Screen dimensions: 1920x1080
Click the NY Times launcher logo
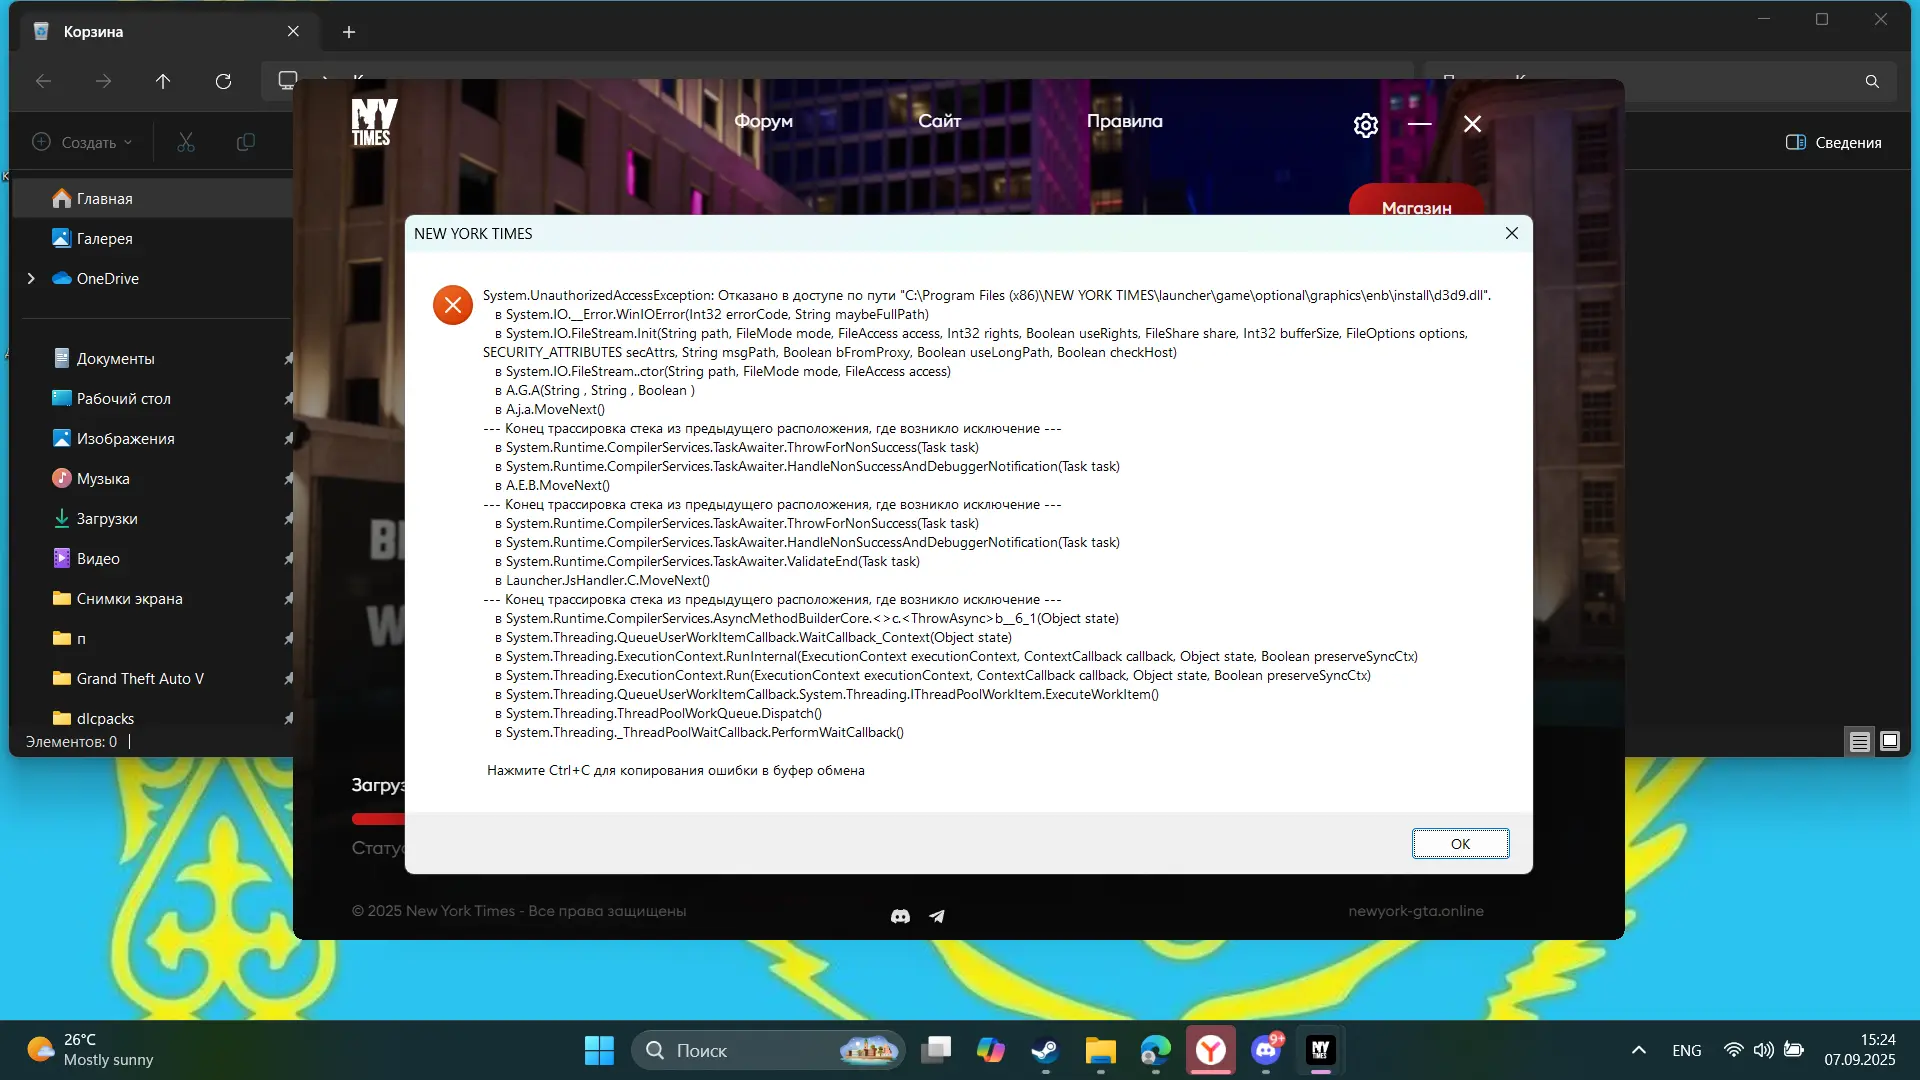374,122
